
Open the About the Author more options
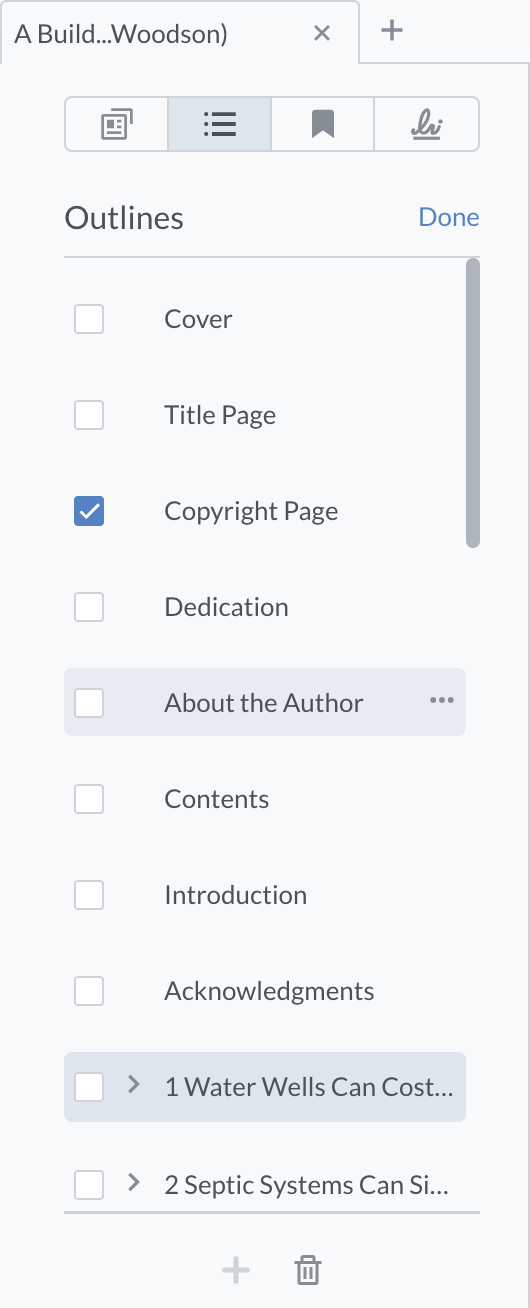(441, 701)
